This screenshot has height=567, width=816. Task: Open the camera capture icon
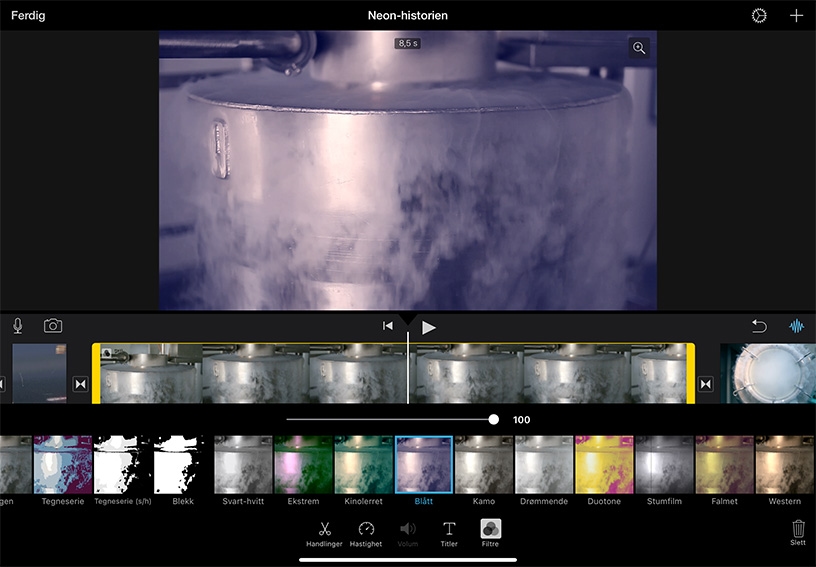click(x=53, y=326)
